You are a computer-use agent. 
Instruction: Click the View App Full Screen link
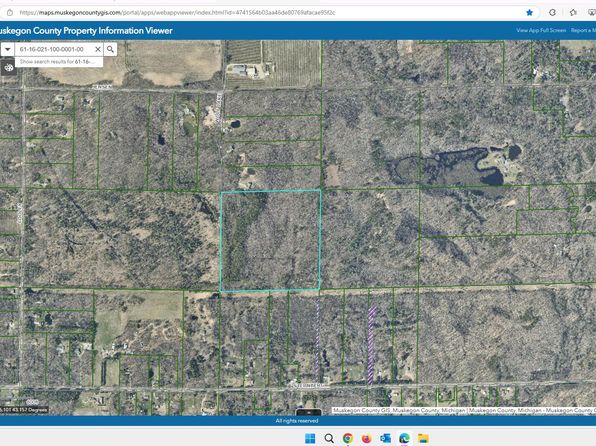coord(541,30)
